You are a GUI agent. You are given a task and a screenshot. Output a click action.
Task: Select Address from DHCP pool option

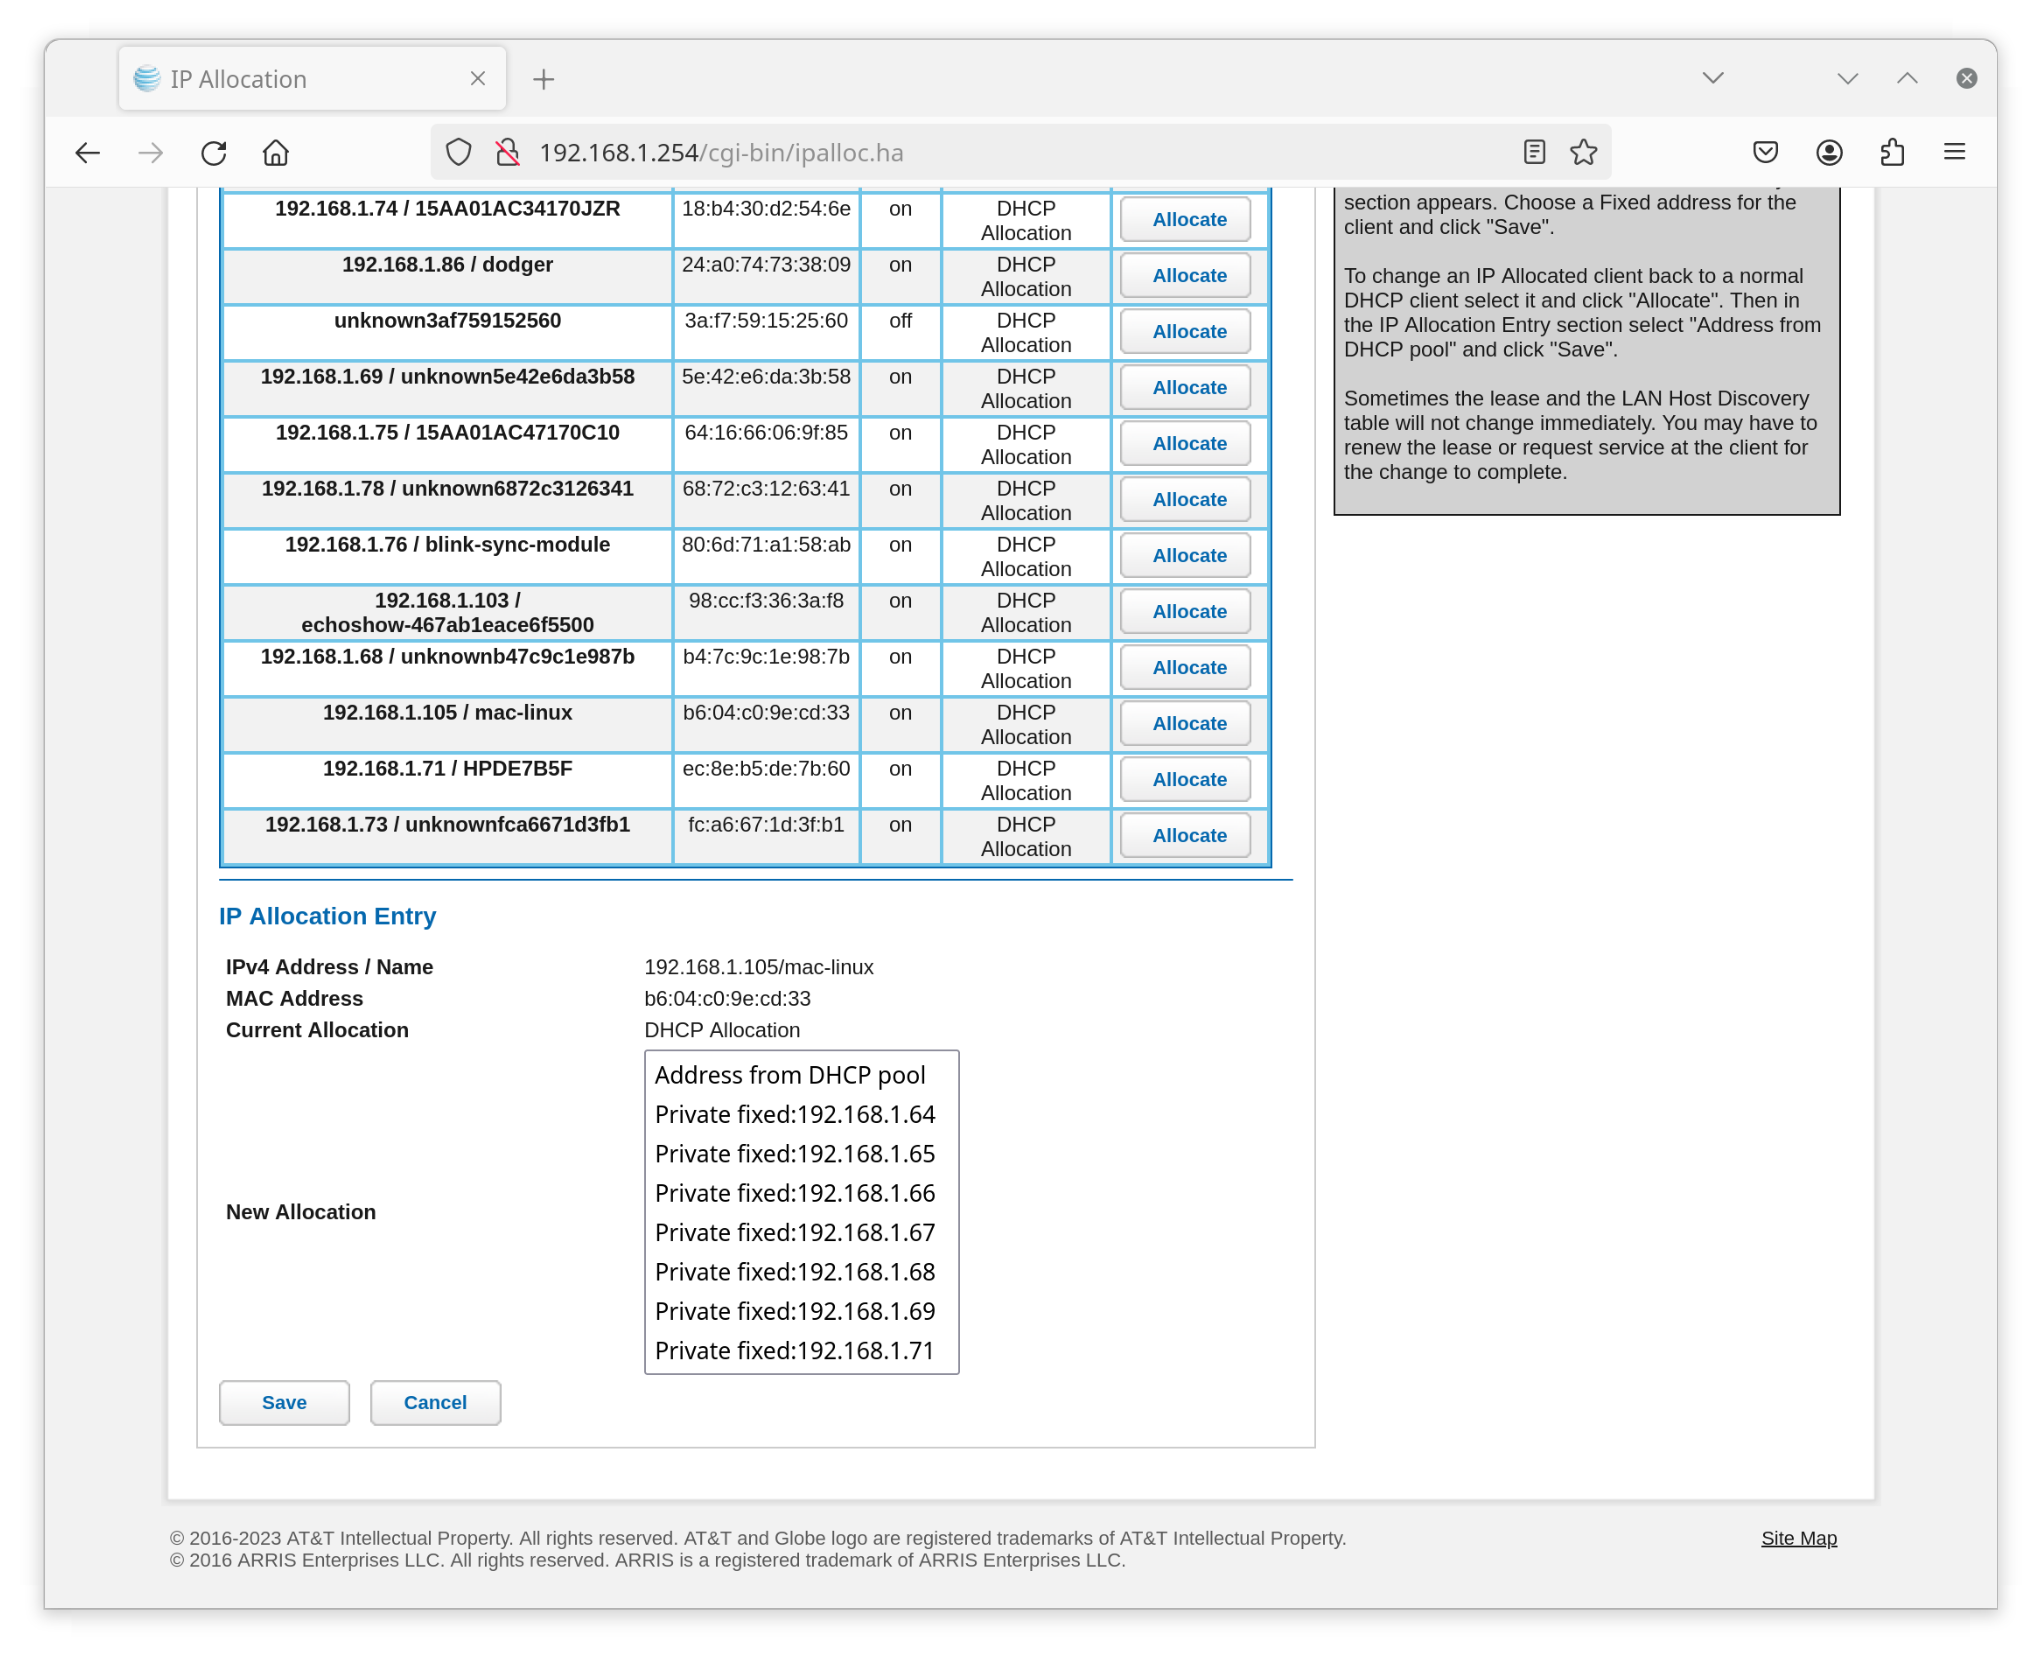pos(801,1074)
